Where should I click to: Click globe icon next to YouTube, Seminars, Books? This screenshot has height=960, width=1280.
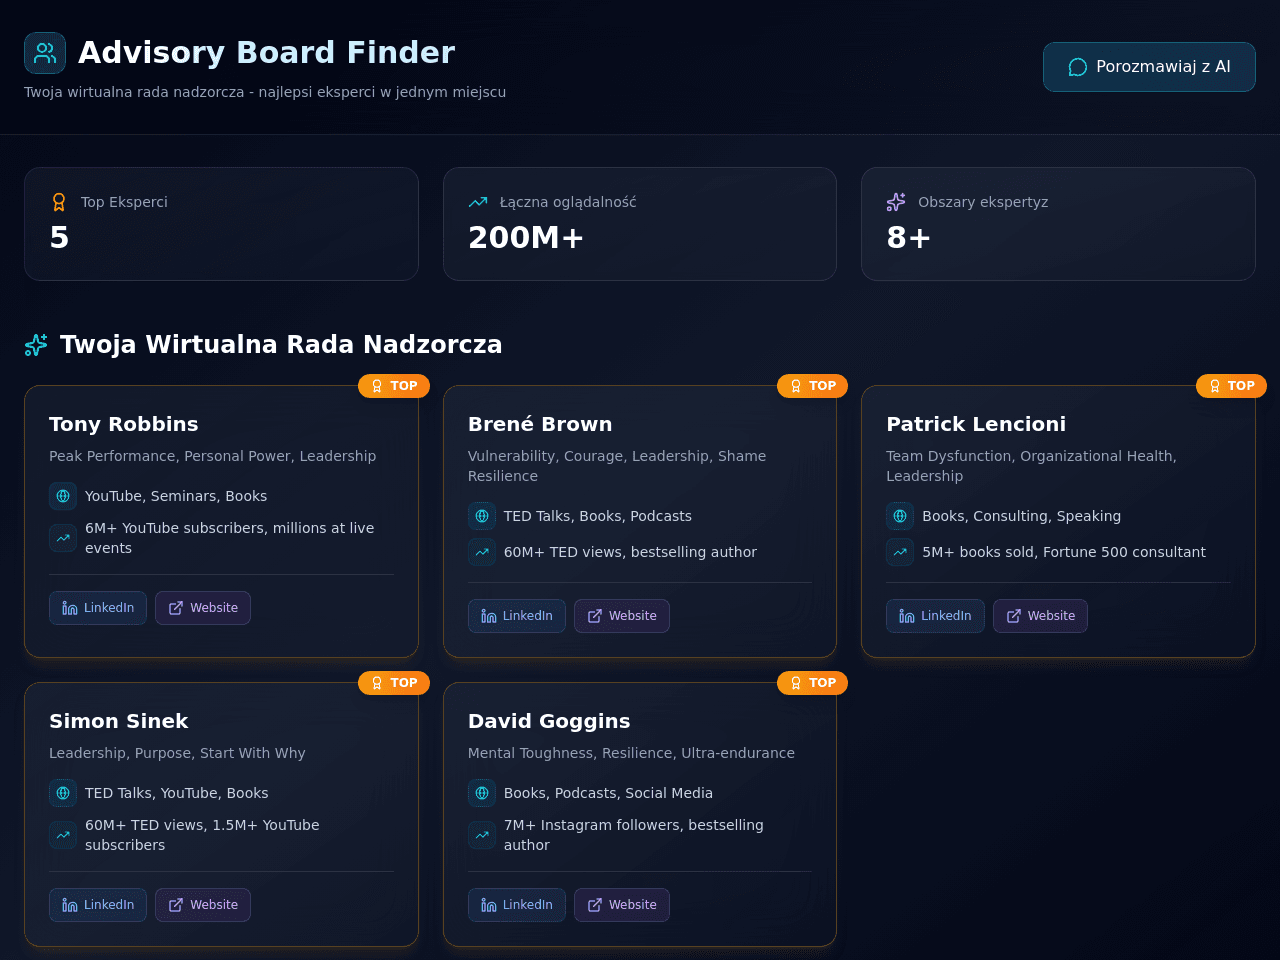click(x=63, y=496)
